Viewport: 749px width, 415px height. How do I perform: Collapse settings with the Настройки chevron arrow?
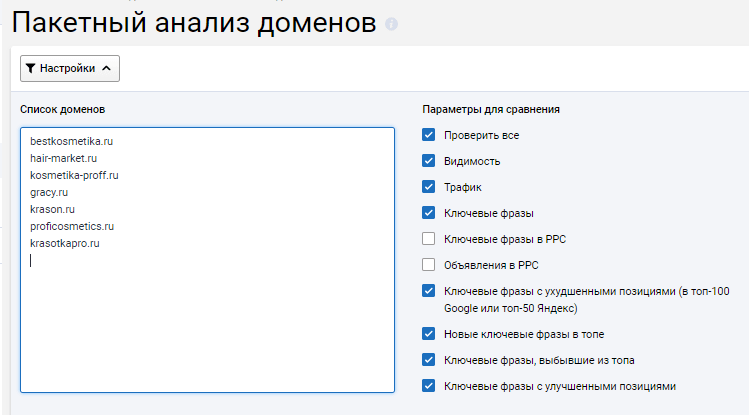(x=107, y=69)
